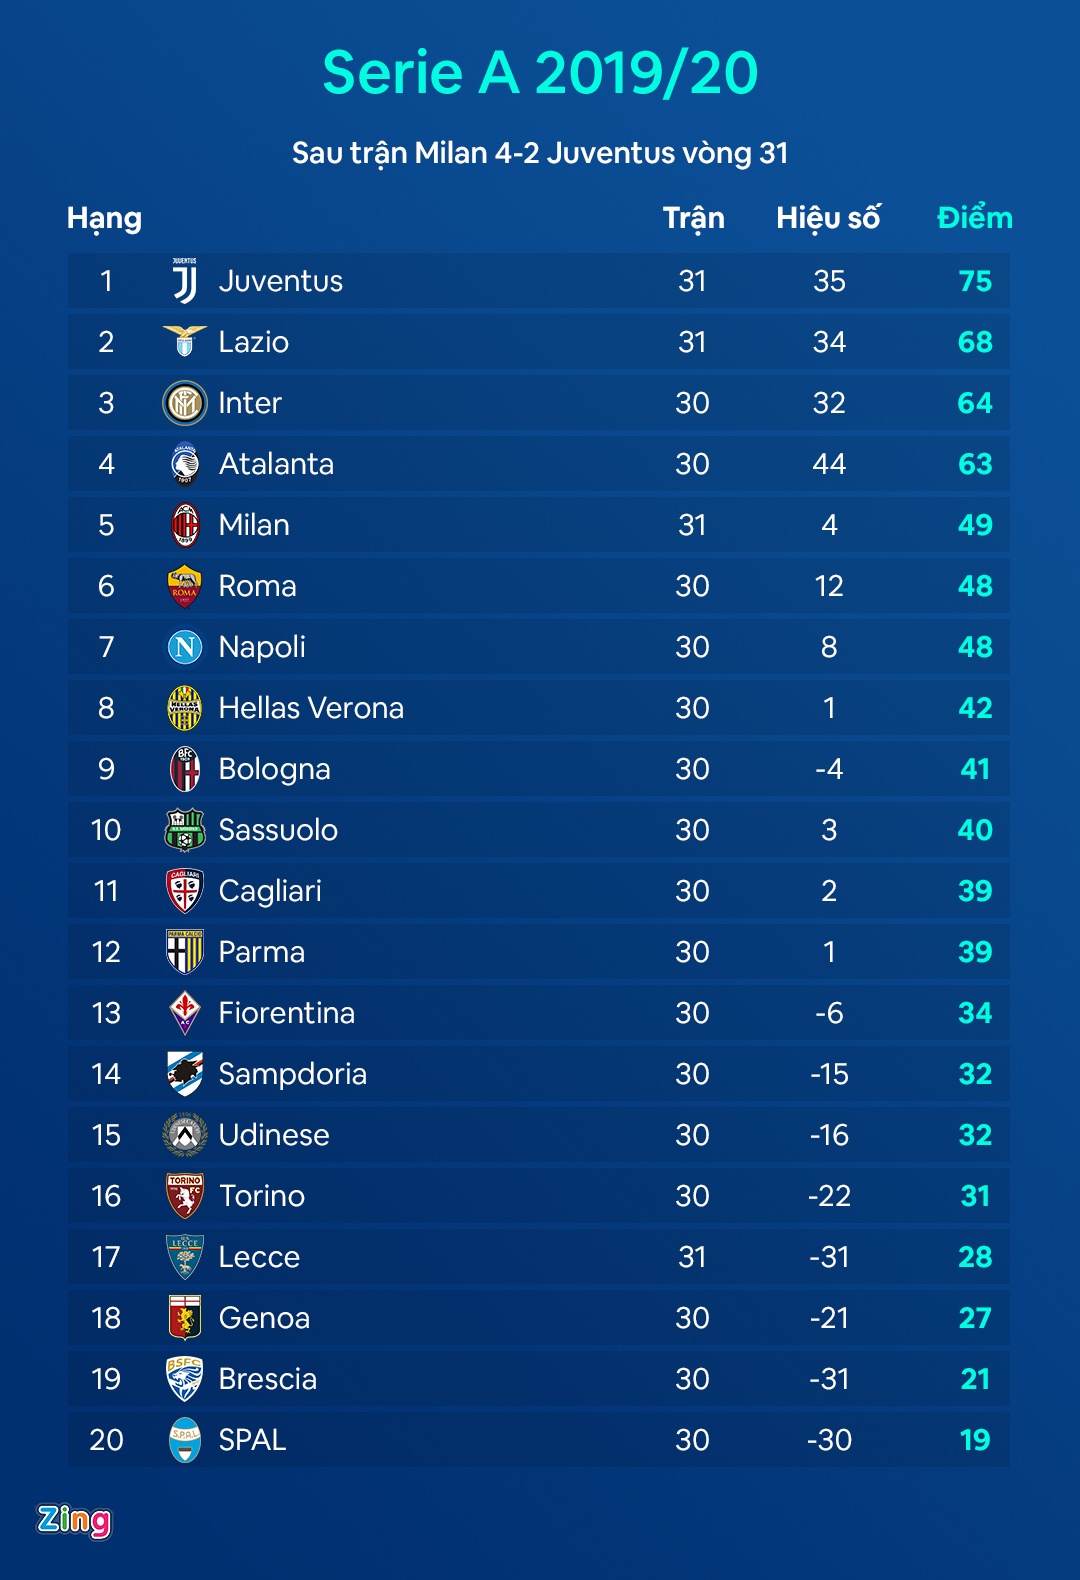Click the Torino bull crest
This screenshot has height=1580, width=1080.
click(x=185, y=1196)
